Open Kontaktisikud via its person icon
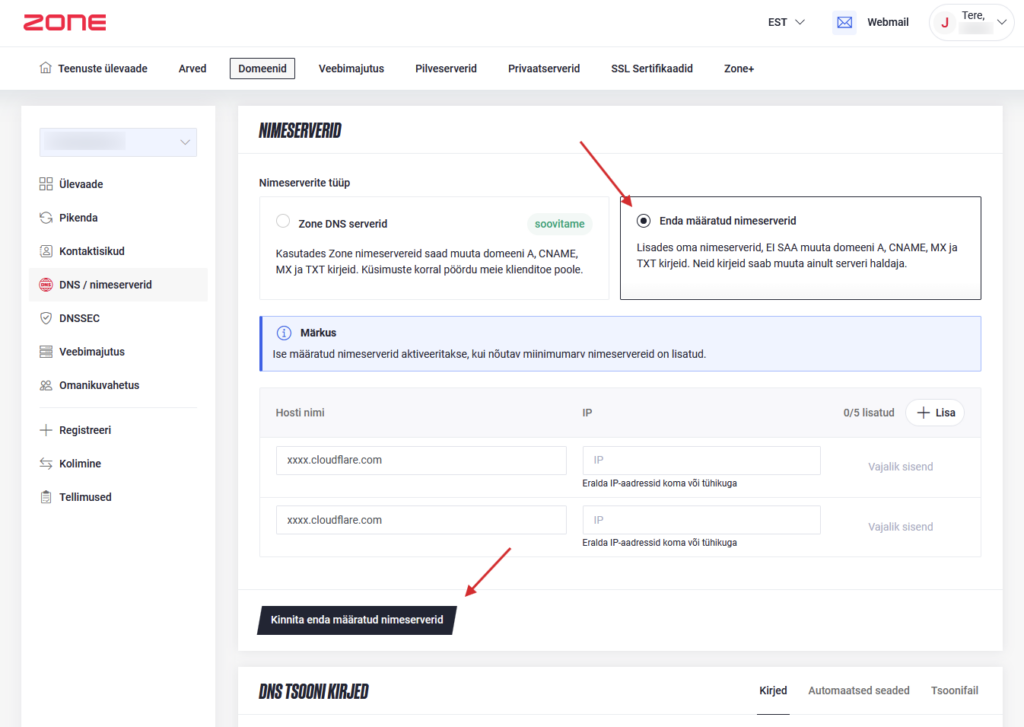The width and height of the screenshot is (1024, 727). click(47, 250)
